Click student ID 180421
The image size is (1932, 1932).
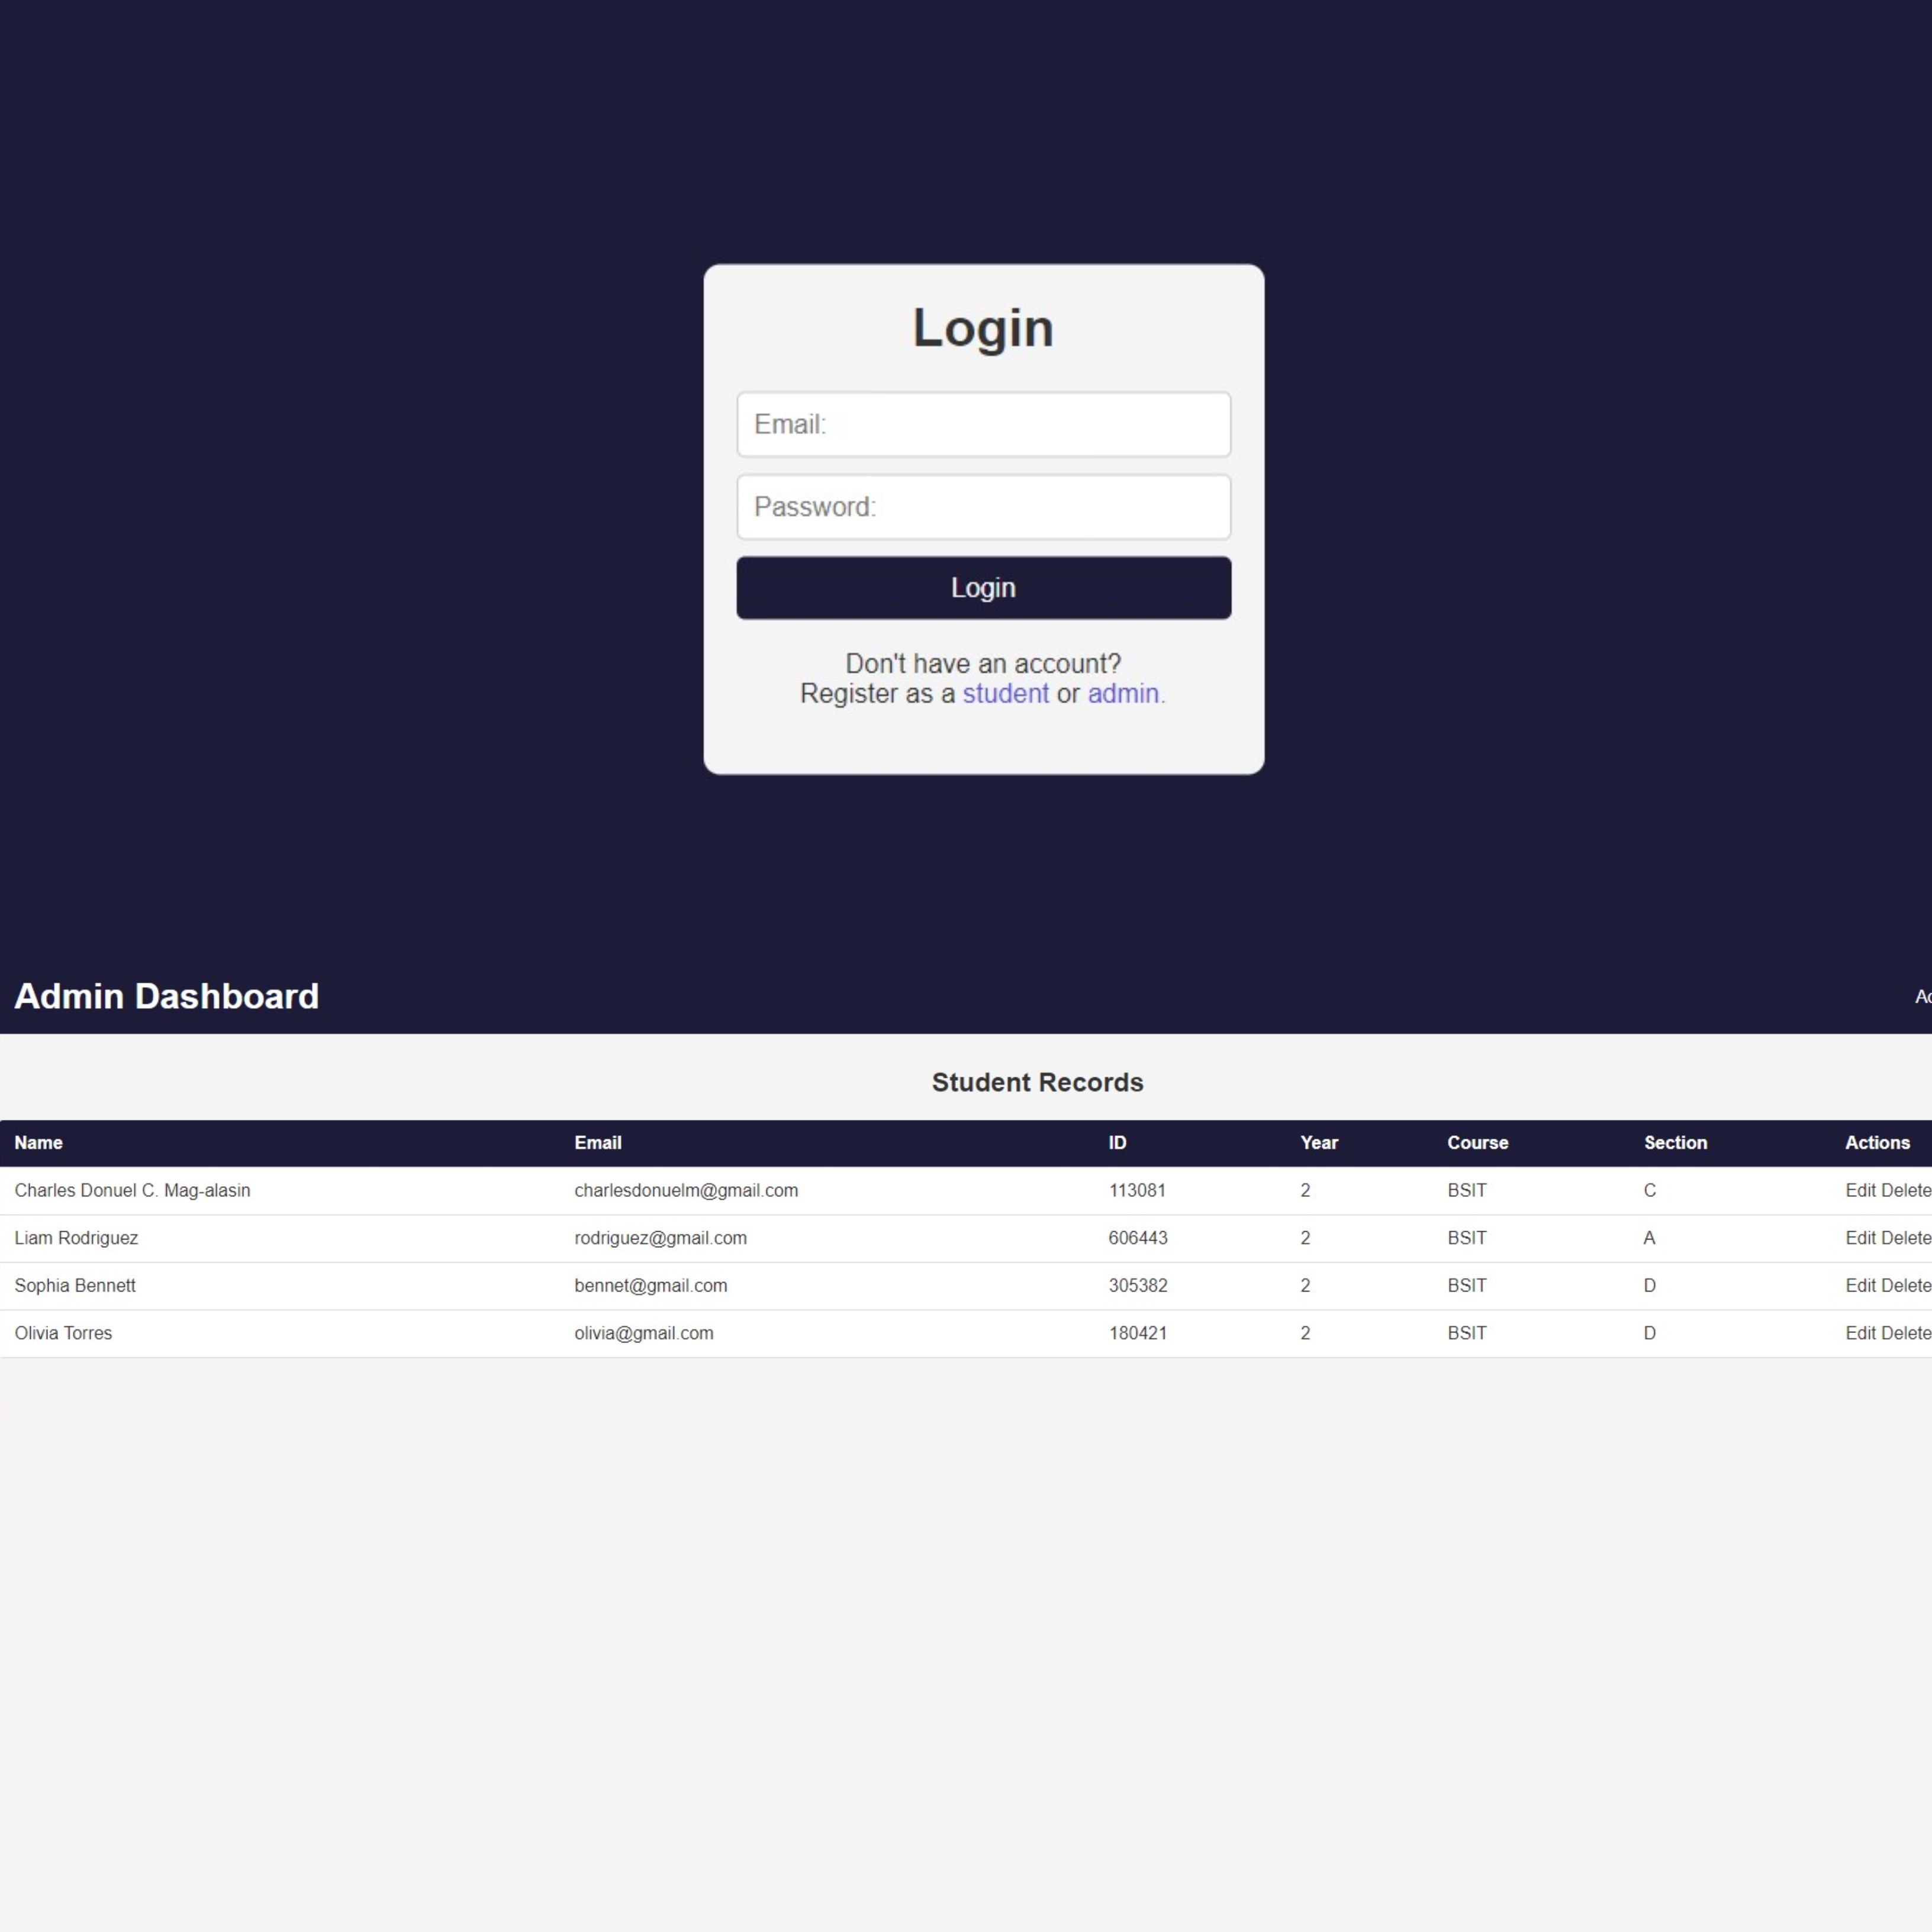1137,1333
